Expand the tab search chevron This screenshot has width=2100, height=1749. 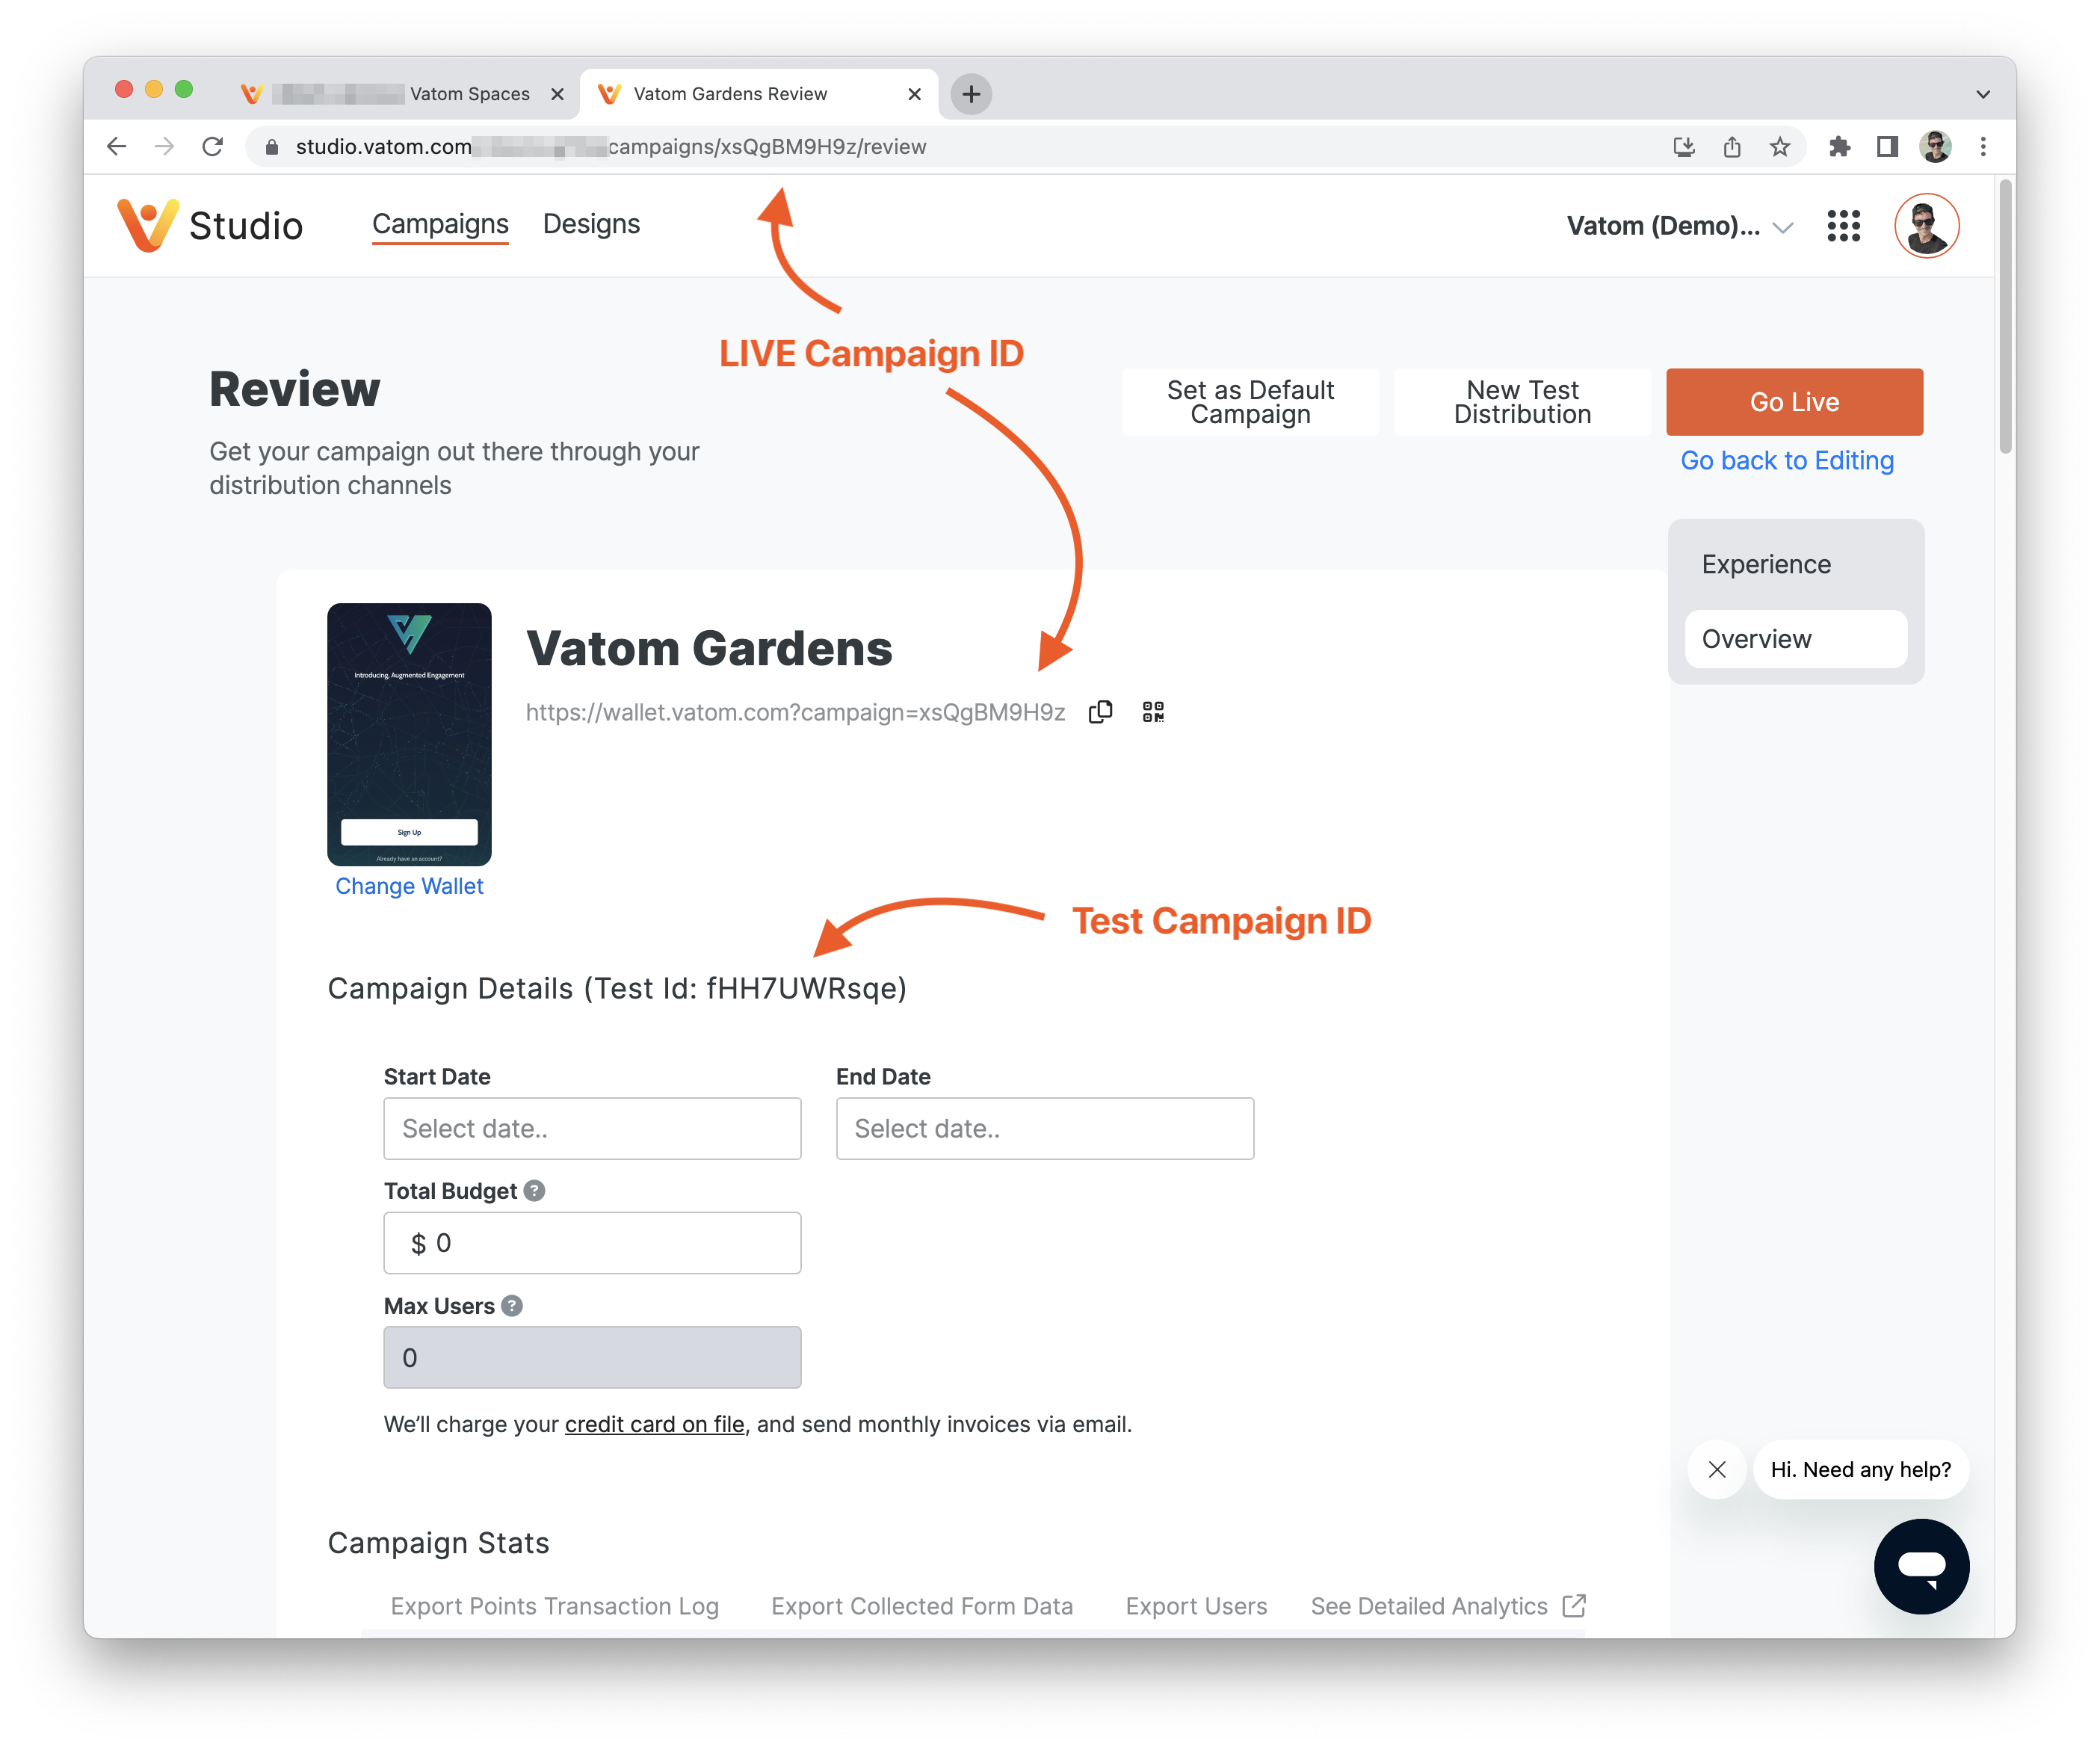point(1983,94)
